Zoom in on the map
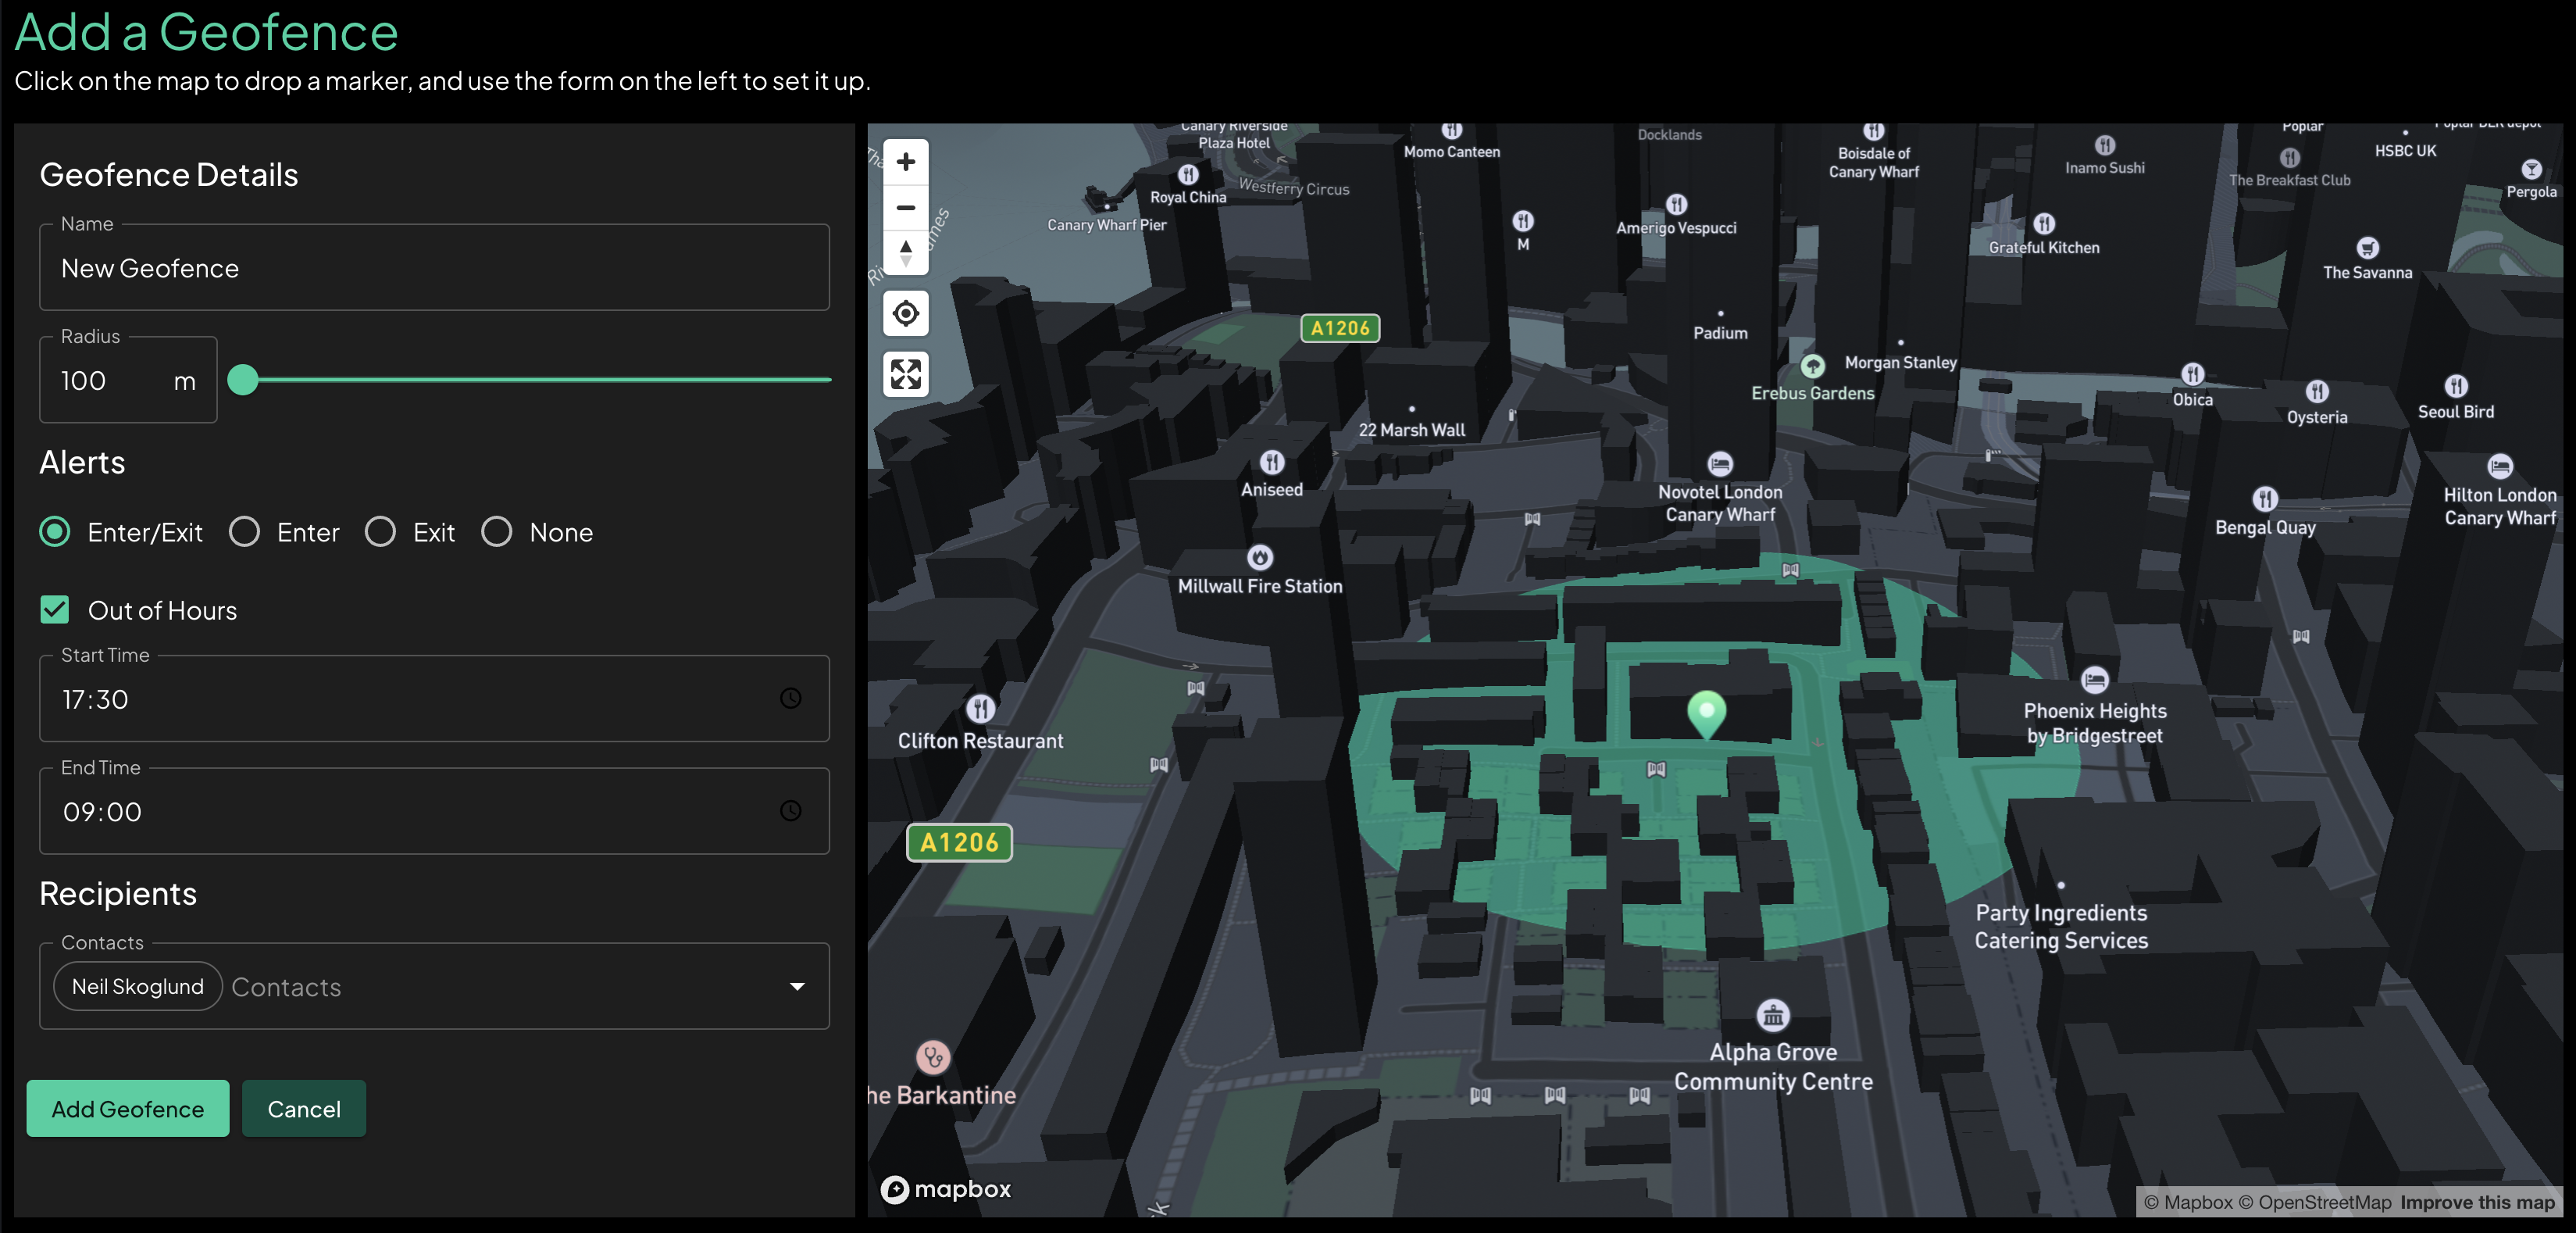Screen dimensions: 2576x1233 coord(905,162)
